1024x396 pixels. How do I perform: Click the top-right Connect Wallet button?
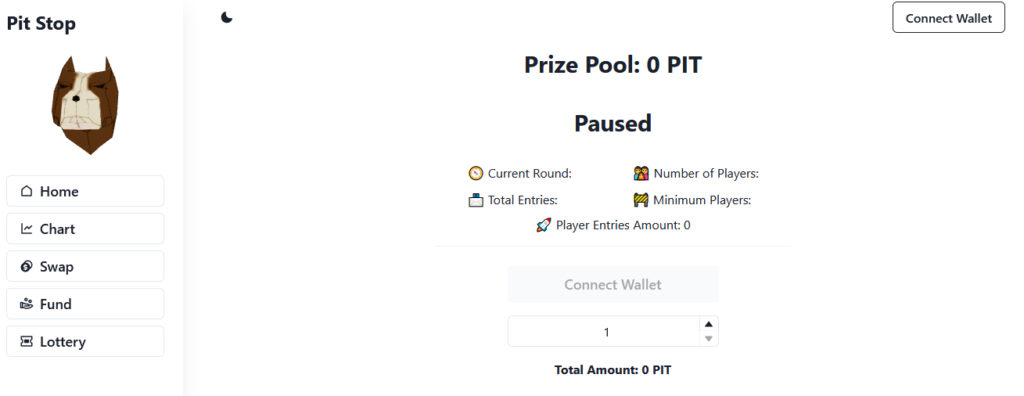coord(948,18)
